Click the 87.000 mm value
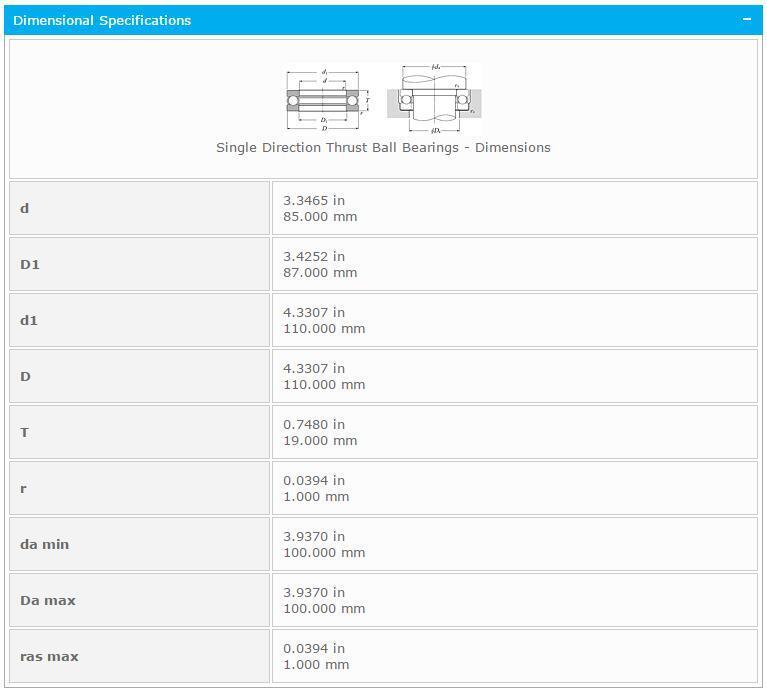Viewport: 767px width, 695px height. click(320, 273)
